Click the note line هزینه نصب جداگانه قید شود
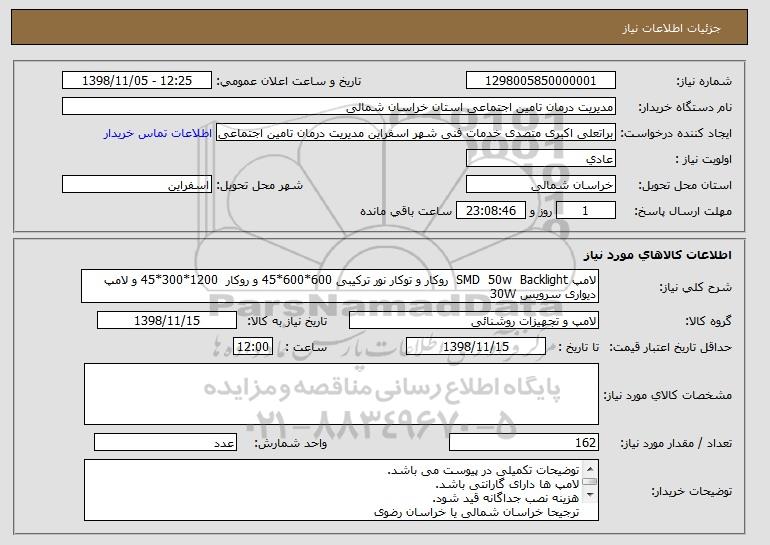The width and height of the screenshot is (770, 545). click(x=506, y=498)
